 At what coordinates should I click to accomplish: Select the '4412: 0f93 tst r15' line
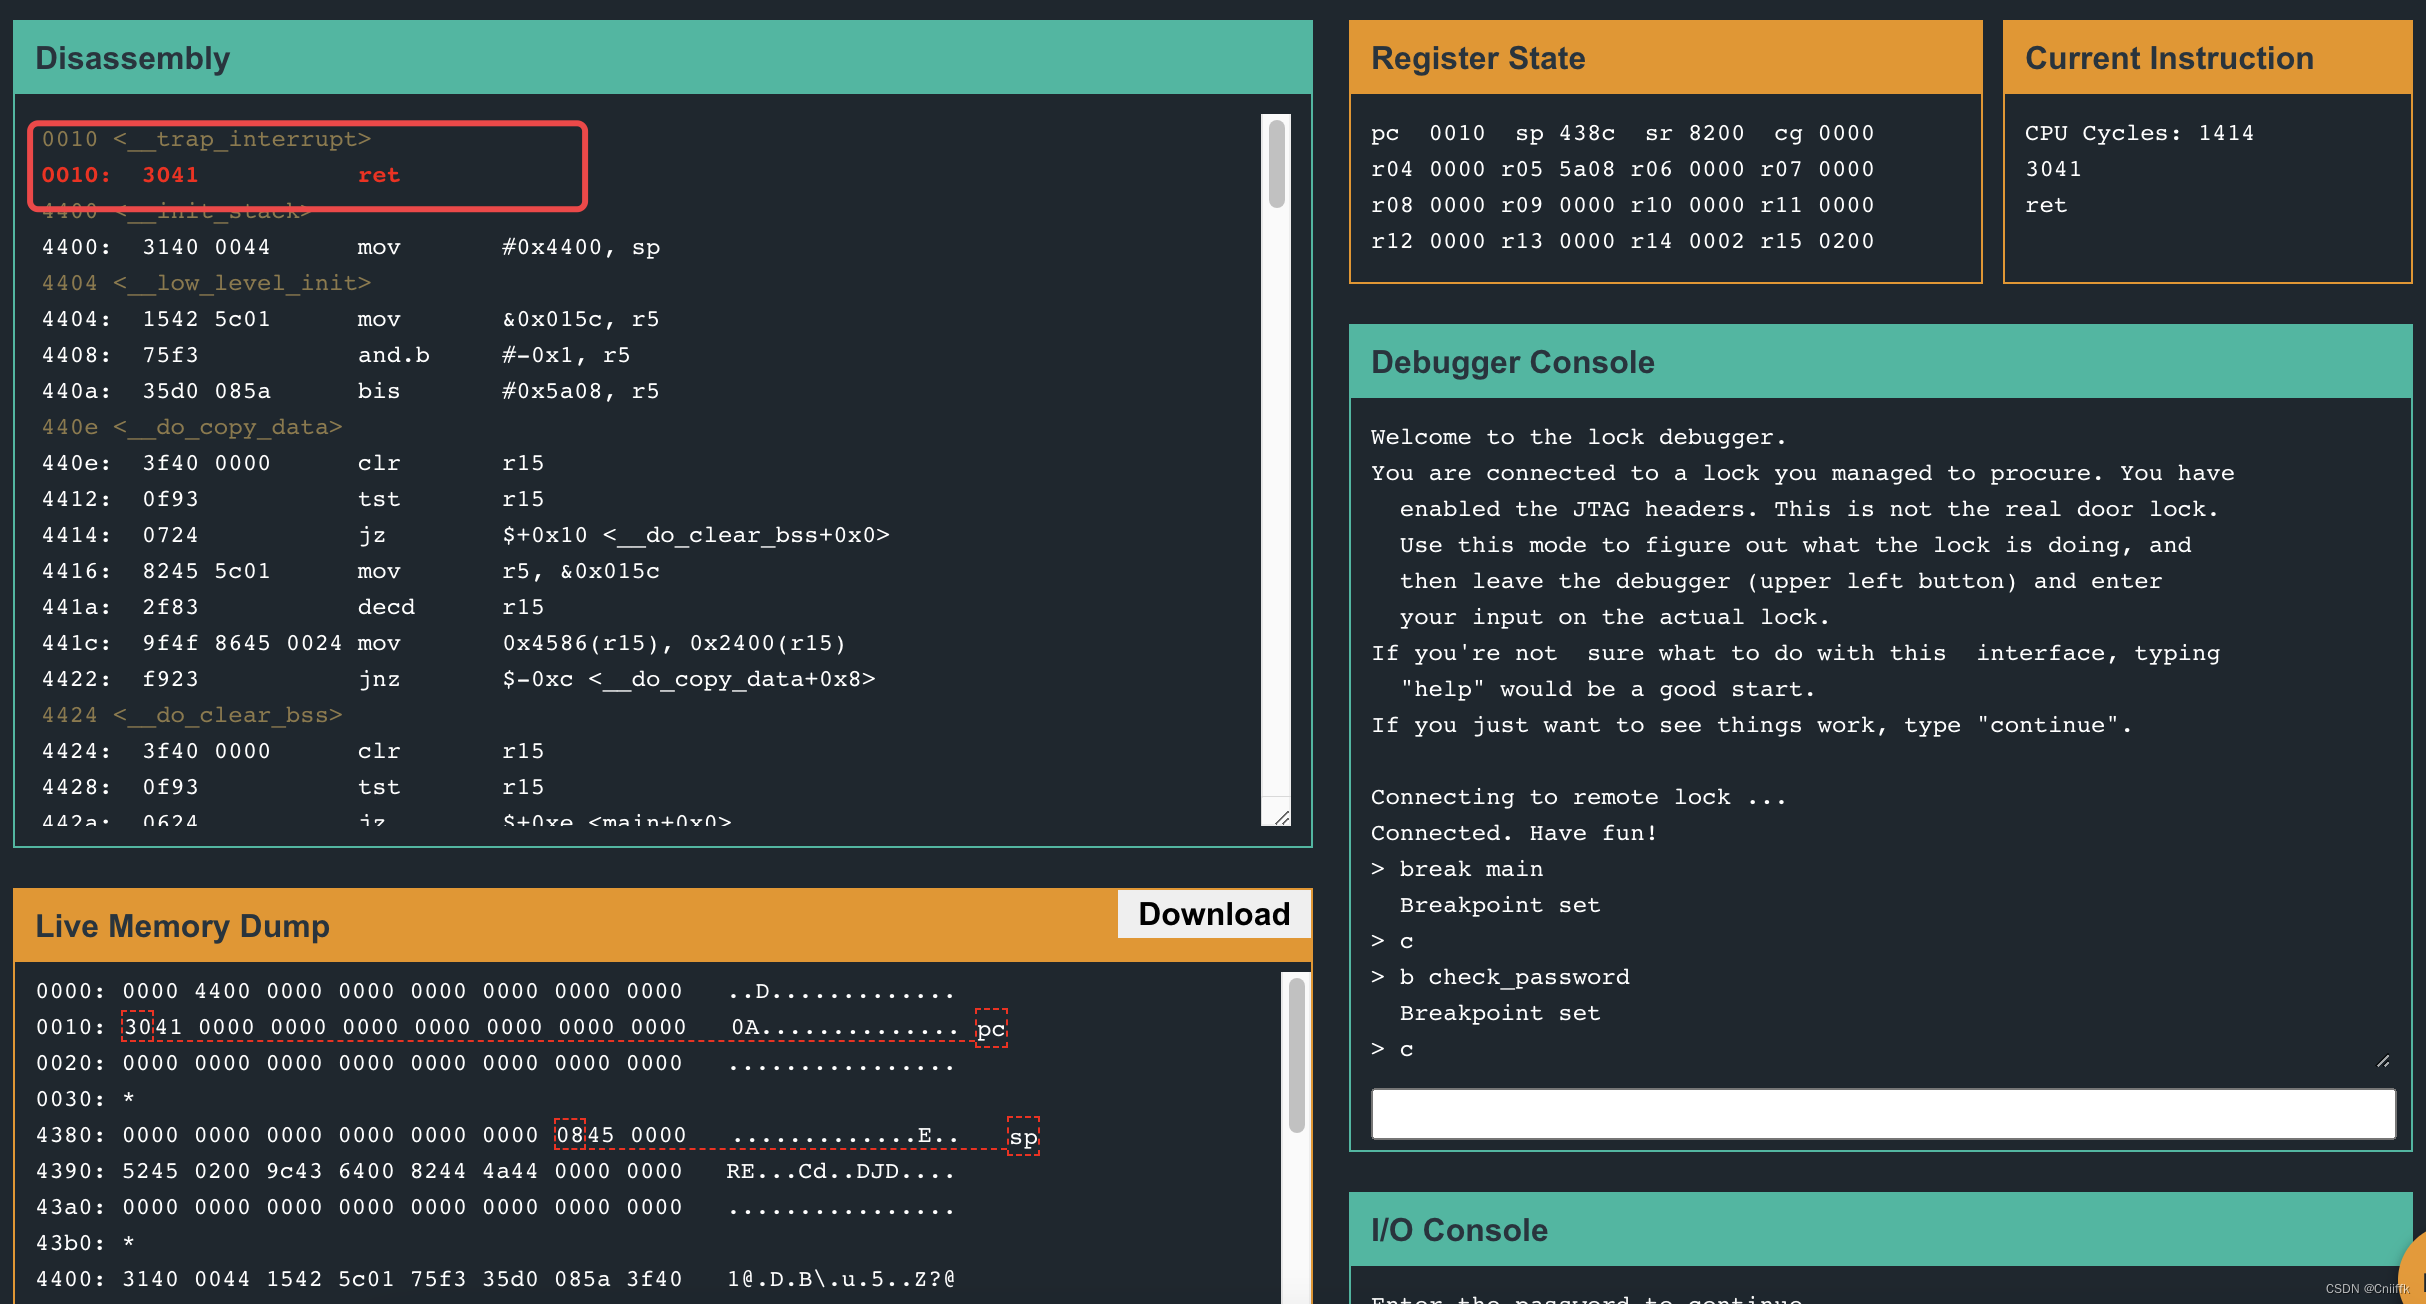pos(293,499)
